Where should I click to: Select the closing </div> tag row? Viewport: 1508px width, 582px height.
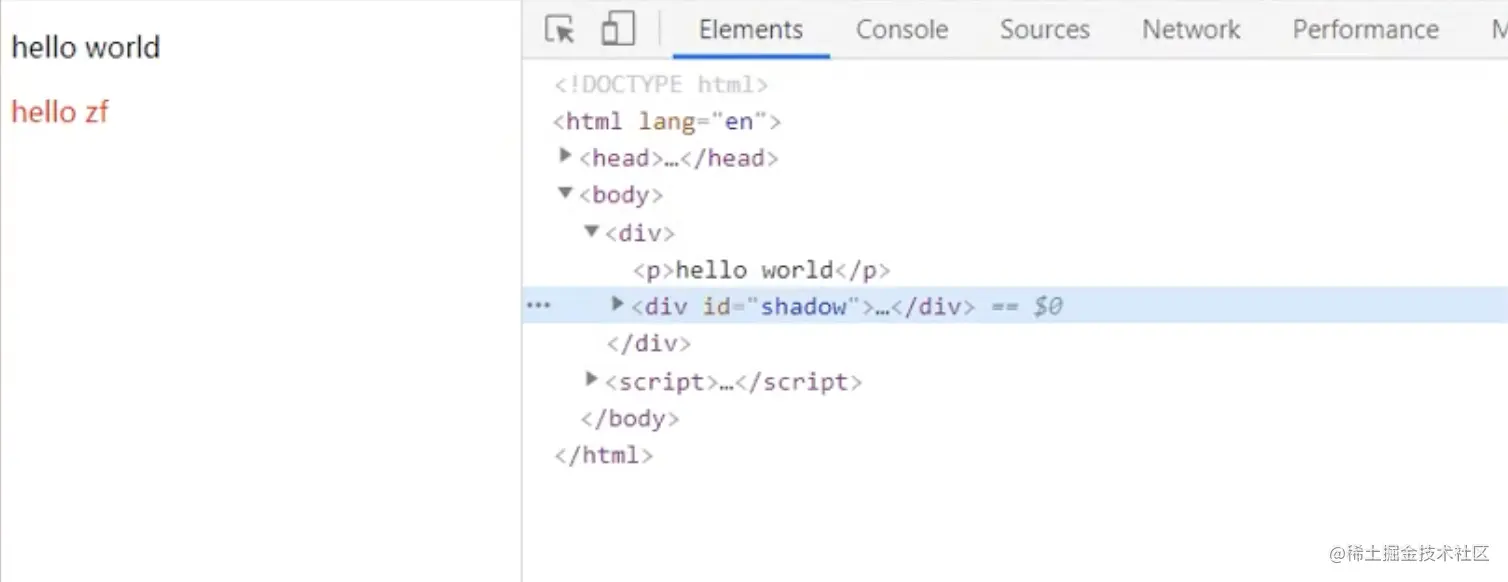(649, 344)
